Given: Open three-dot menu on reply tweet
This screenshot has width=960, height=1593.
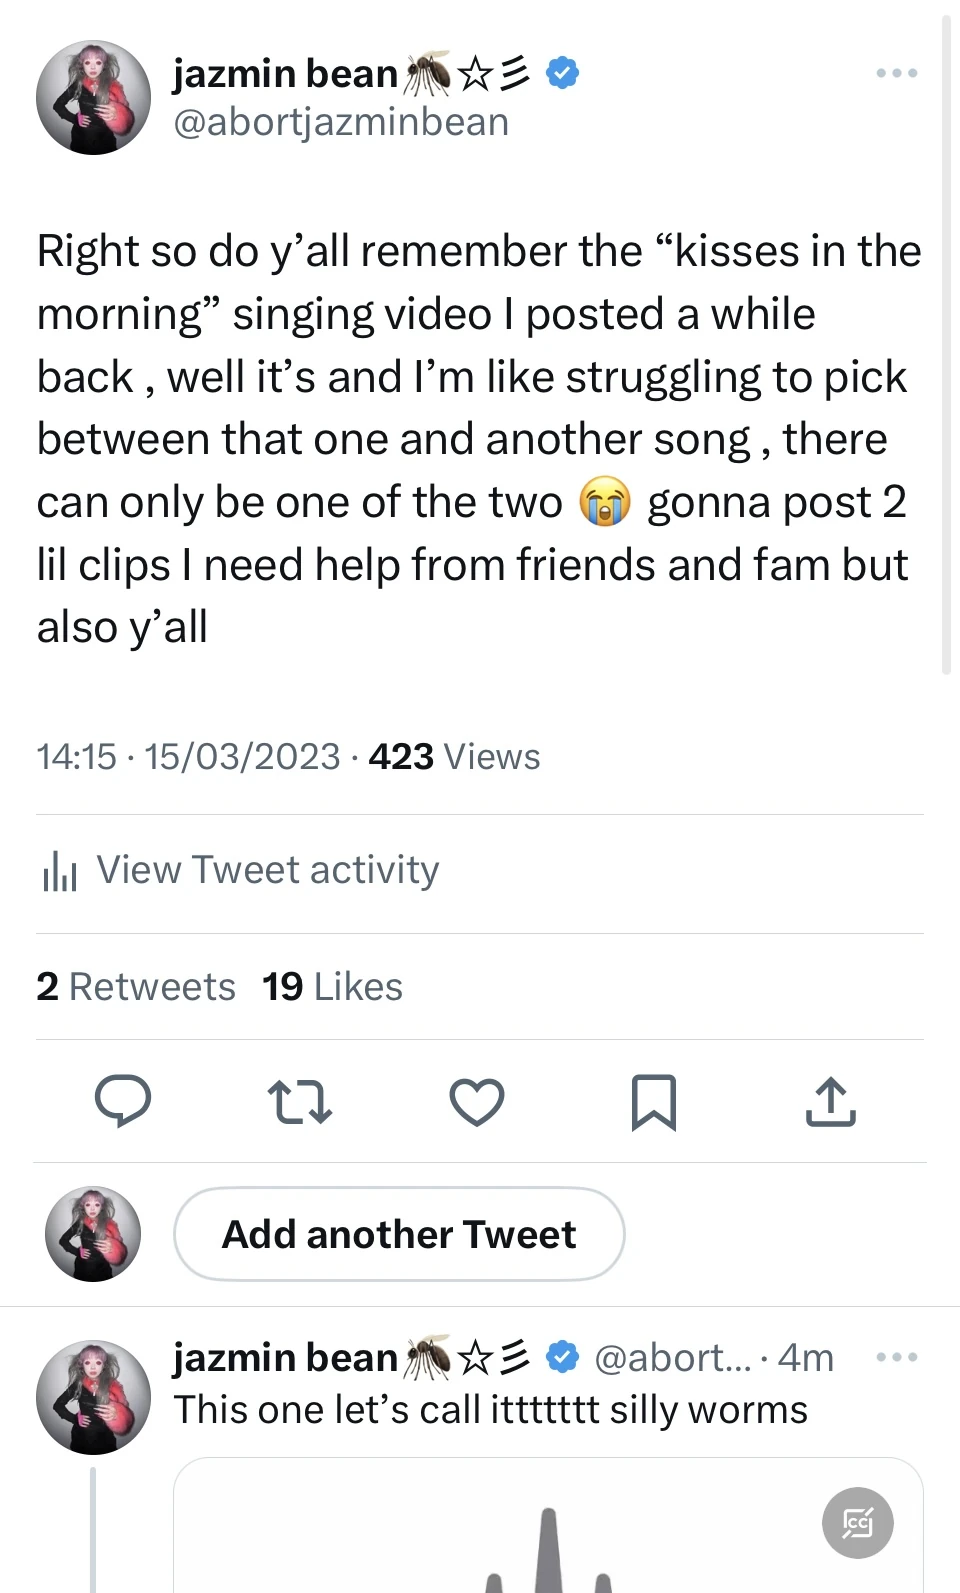Looking at the screenshot, I should (x=896, y=1357).
